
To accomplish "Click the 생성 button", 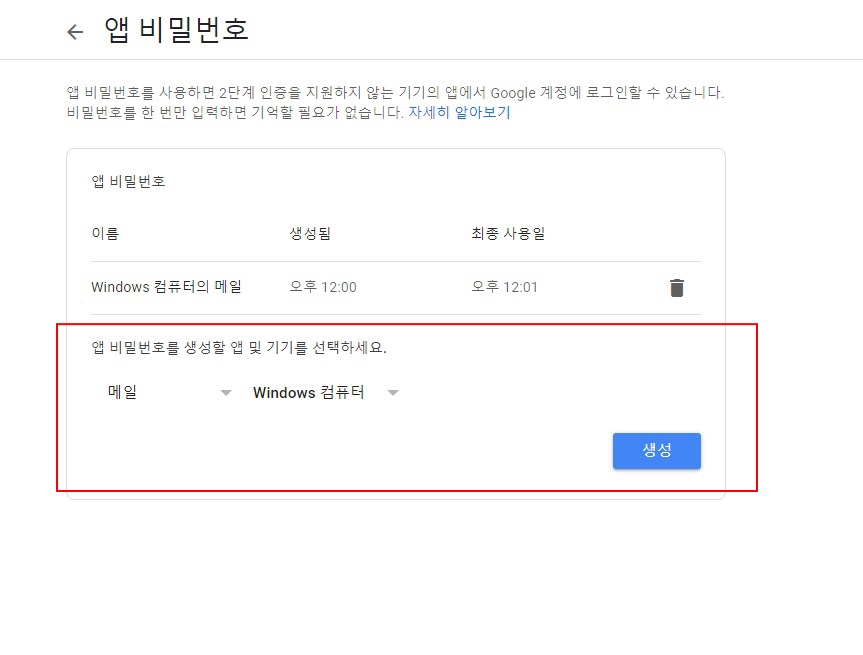I will tap(657, 451).
